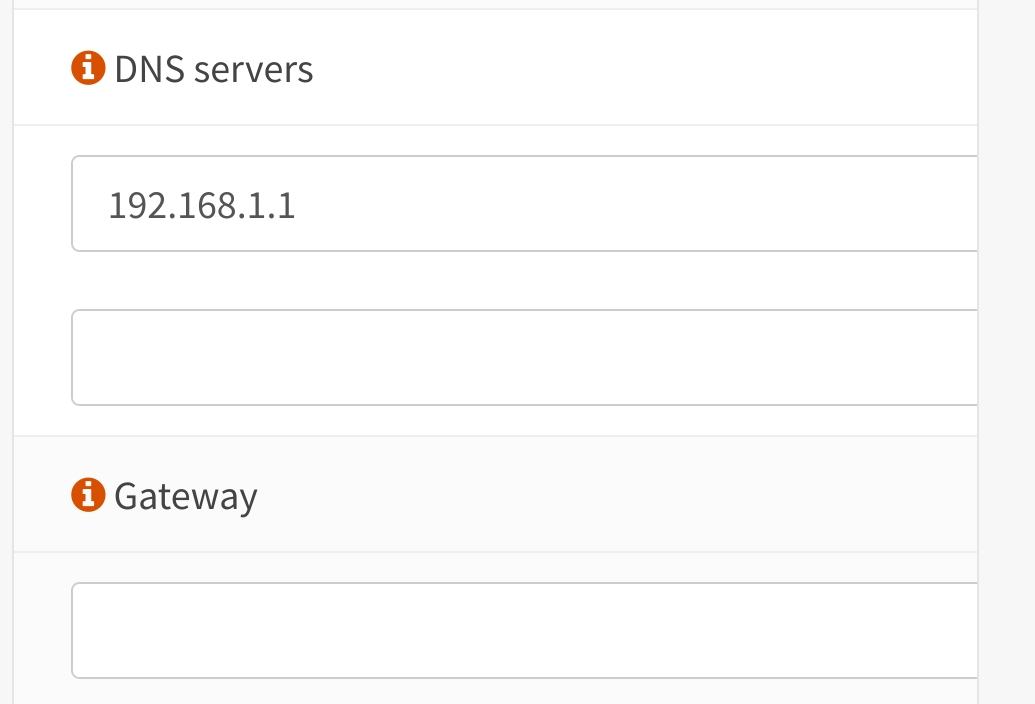Place cursor in the 192.168.1.1 text
The image size is (1035, 704).
coord(201,206)
